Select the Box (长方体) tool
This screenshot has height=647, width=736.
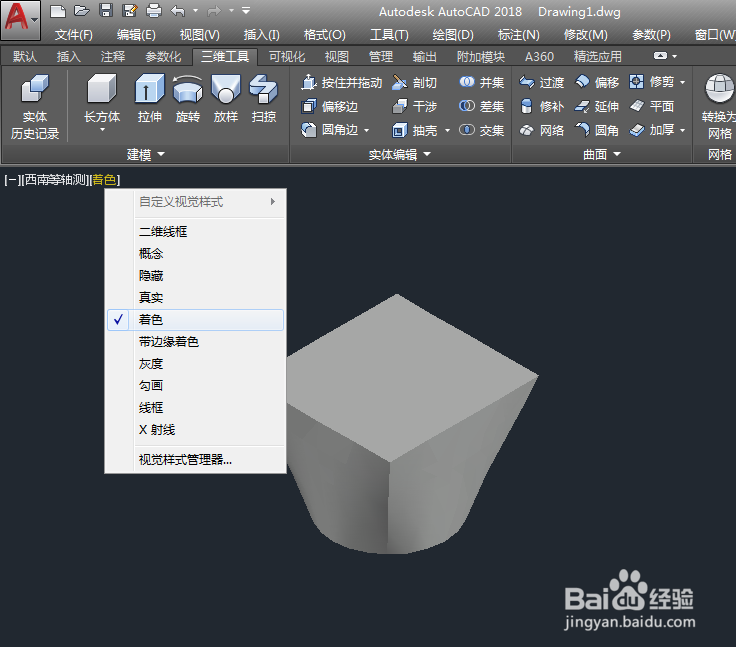tap(102, 98)
